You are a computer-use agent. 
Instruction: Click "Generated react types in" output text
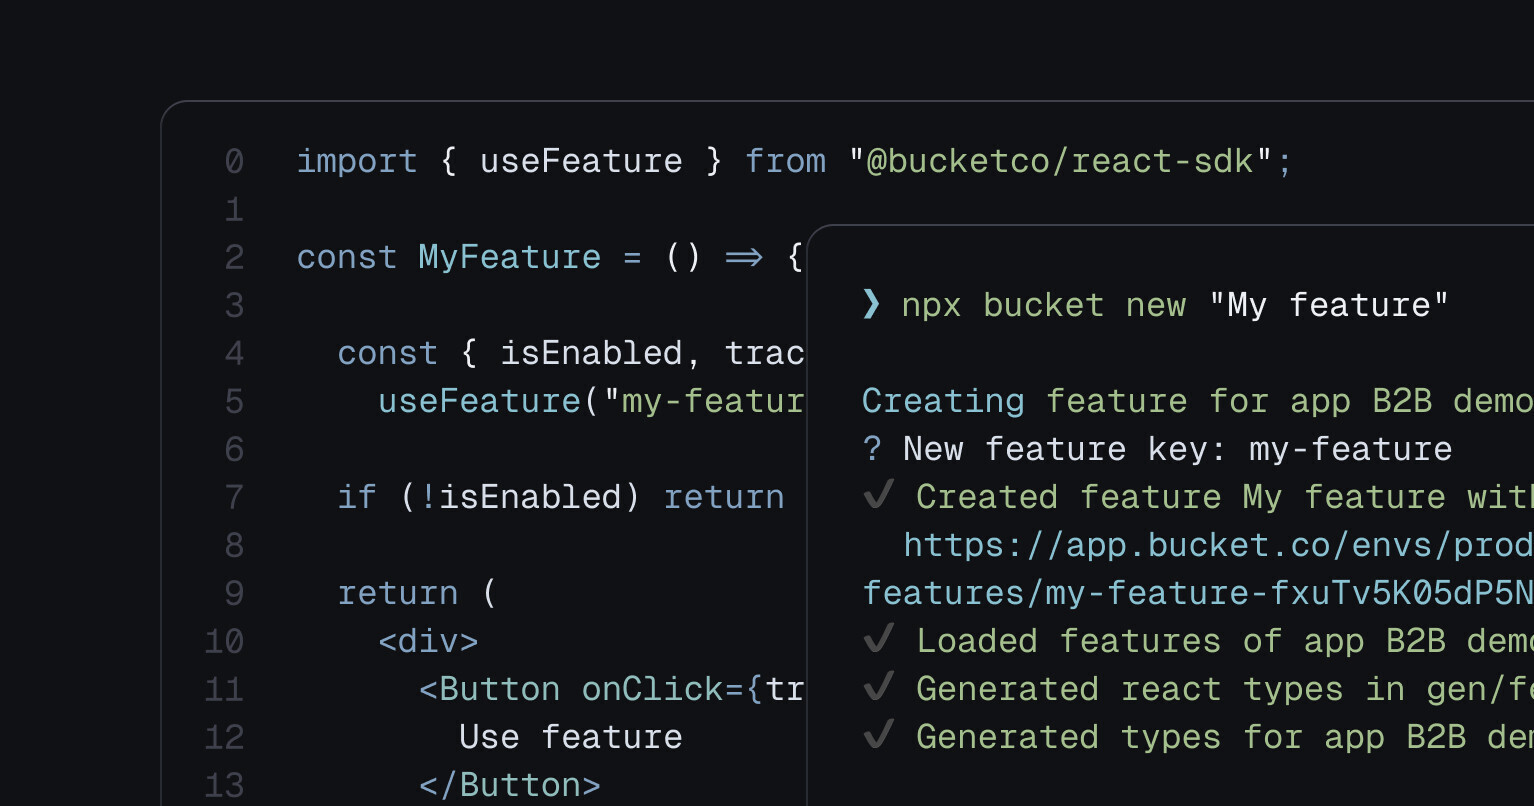point(1161,689)
